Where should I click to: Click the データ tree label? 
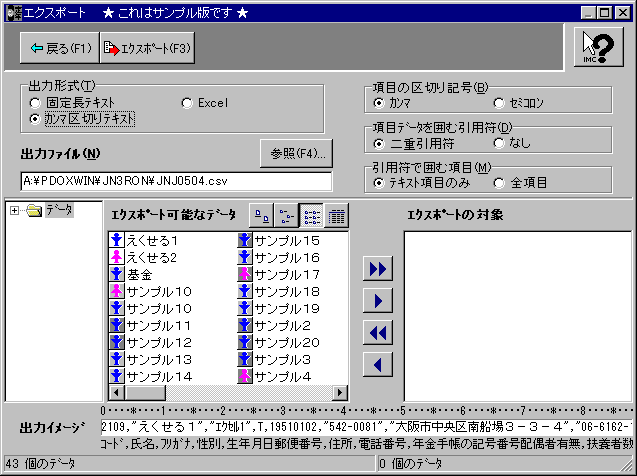click(x=59, y=210)
